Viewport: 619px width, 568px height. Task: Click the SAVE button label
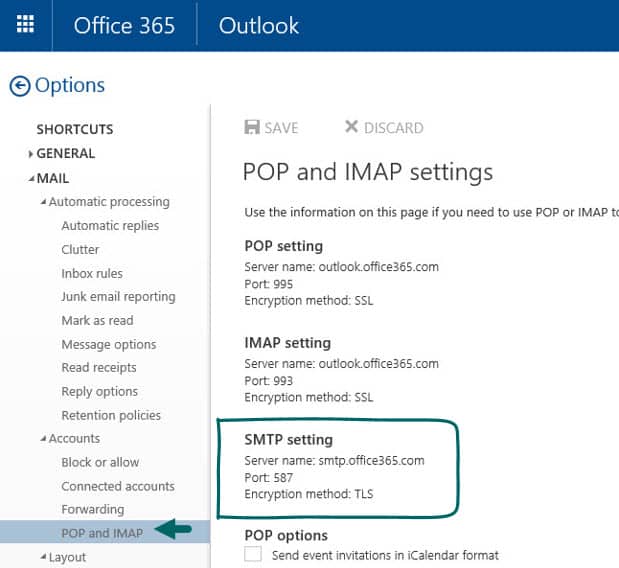click(281, 128)
